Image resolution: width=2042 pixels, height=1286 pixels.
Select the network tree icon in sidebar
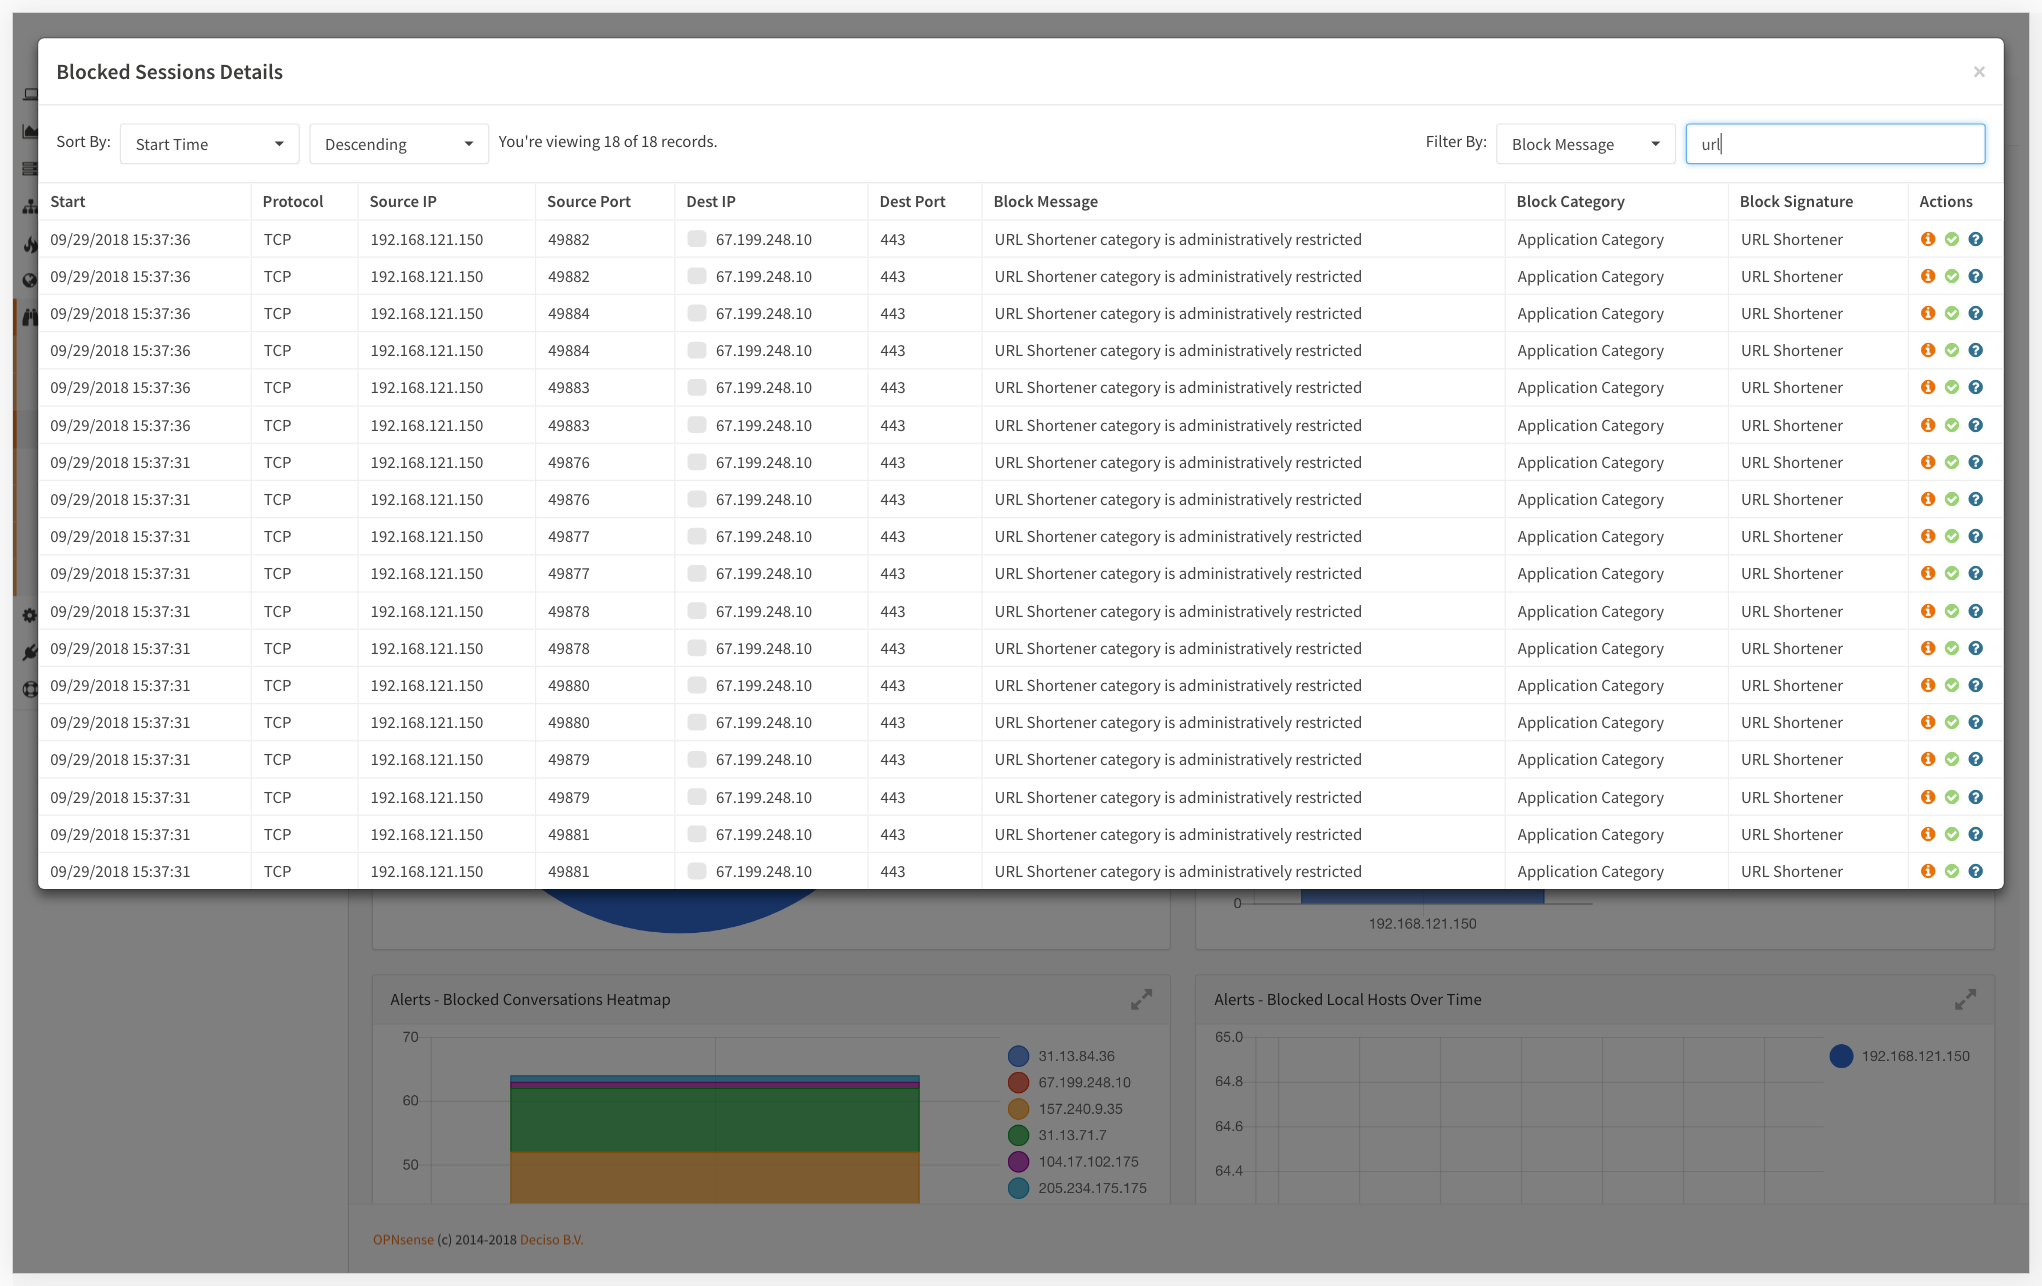coord(30,206)
